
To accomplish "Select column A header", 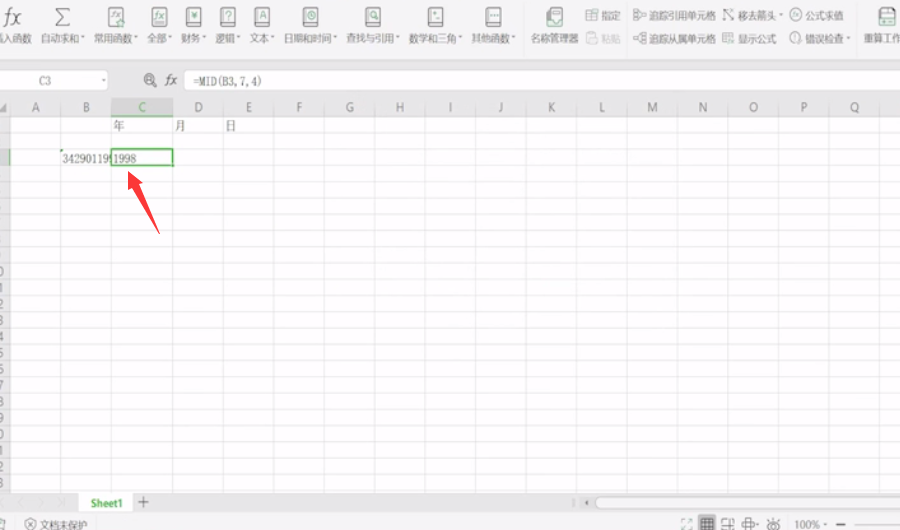I will coord(36,107).
